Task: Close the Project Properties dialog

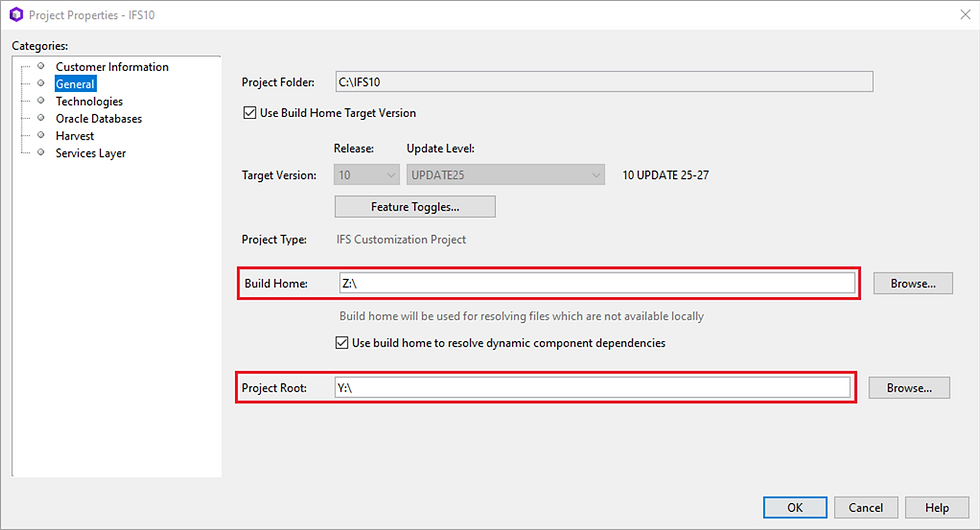Action: click(x=965, y=14)
